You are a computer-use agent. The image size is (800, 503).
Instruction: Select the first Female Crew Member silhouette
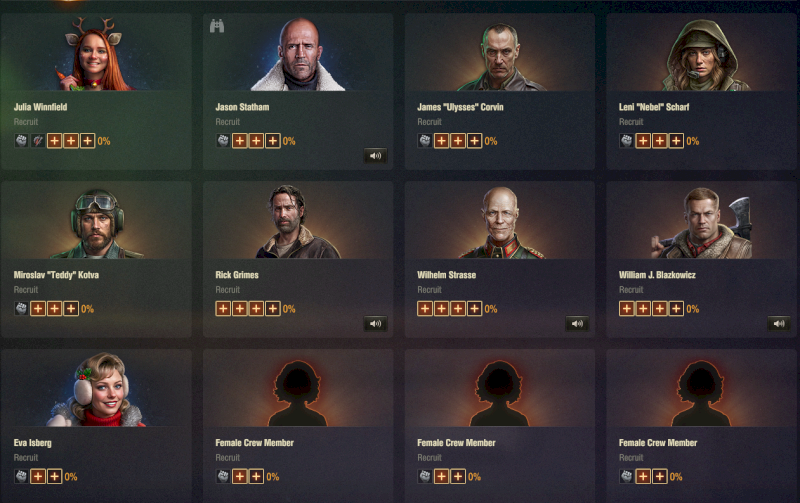[298, 392]
